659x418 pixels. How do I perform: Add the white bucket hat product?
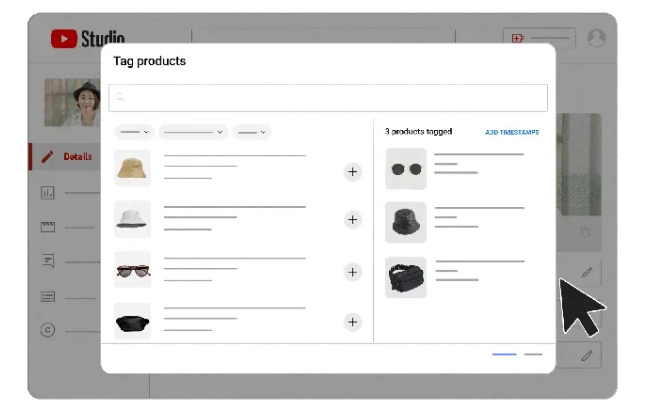[352, 220]
